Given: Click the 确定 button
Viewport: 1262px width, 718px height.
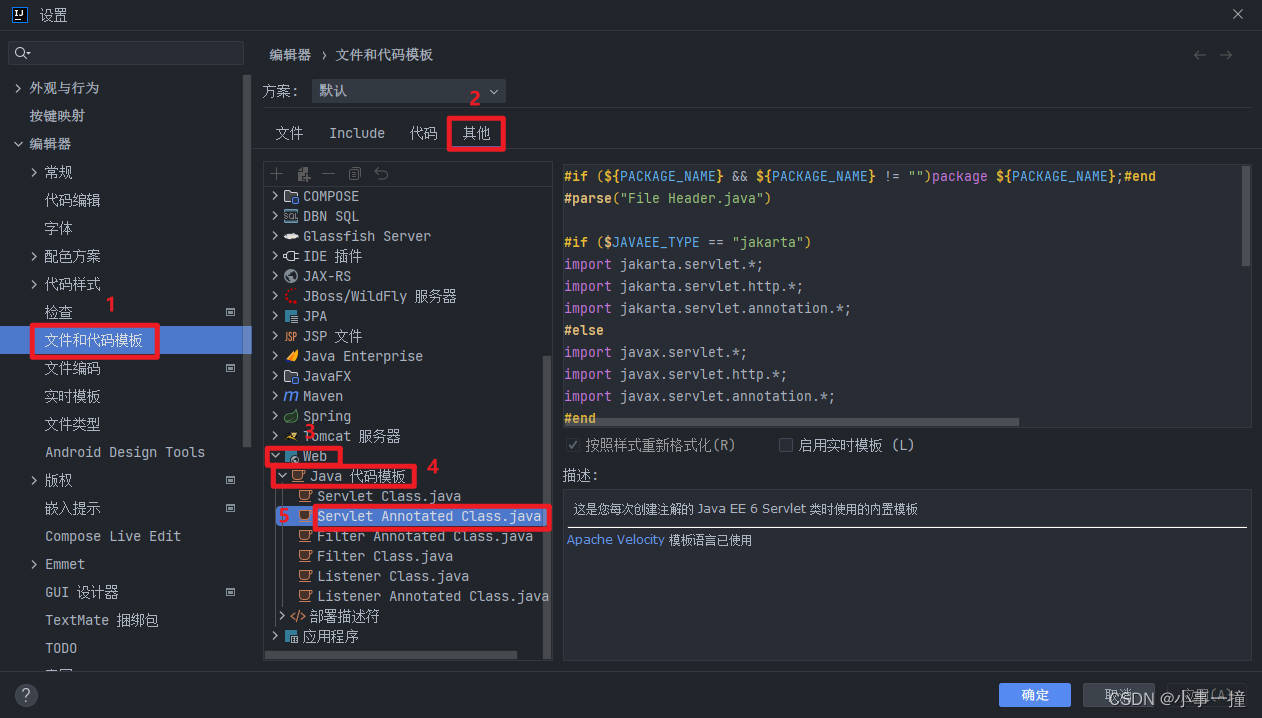Looking at the screenshot, I should pyautogui.click(x=1034, y=694).
